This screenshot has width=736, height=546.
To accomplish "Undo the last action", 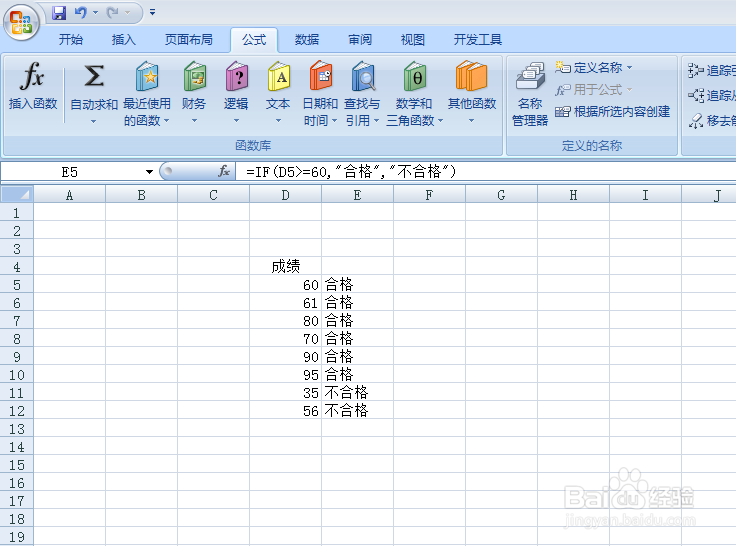I will point(80,13).
